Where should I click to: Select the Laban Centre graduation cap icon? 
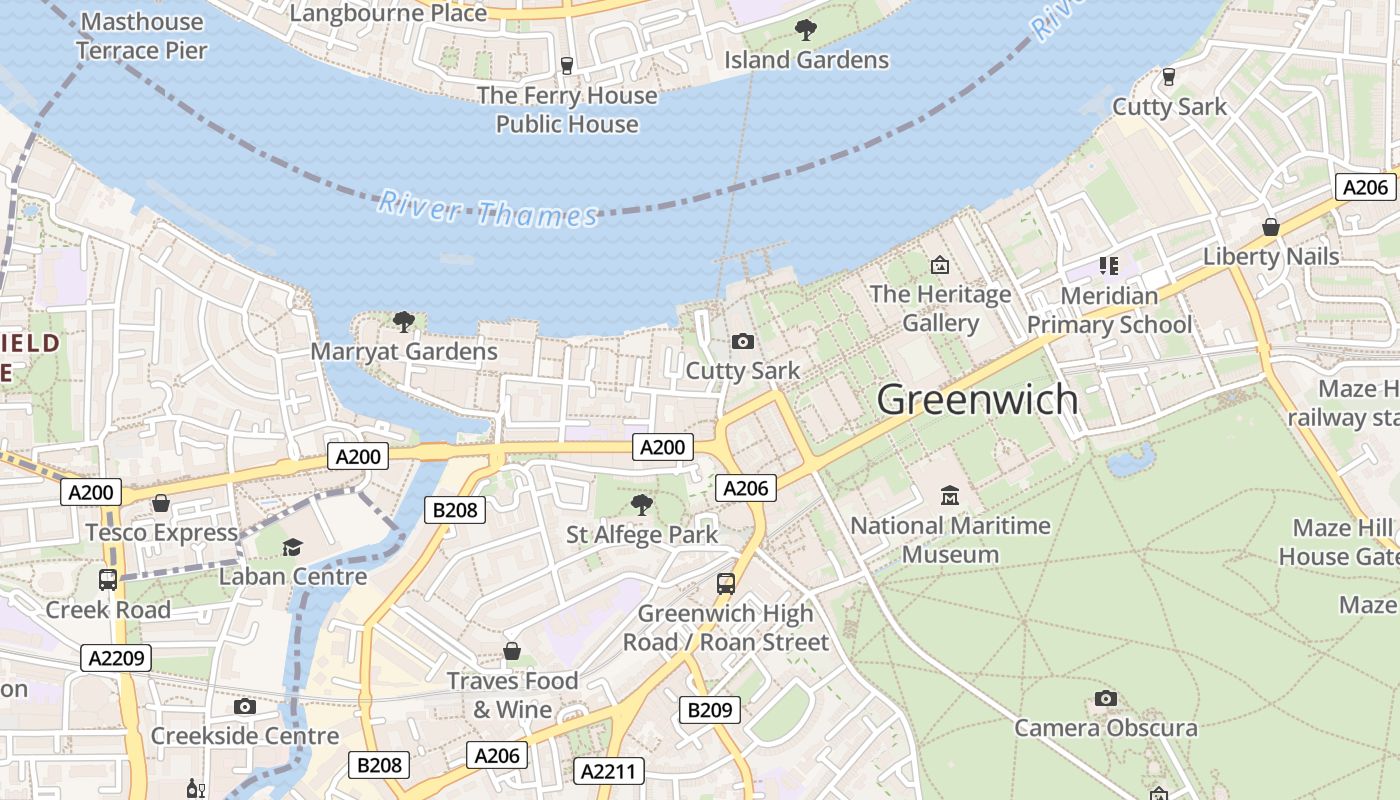[x=292, y=547]
